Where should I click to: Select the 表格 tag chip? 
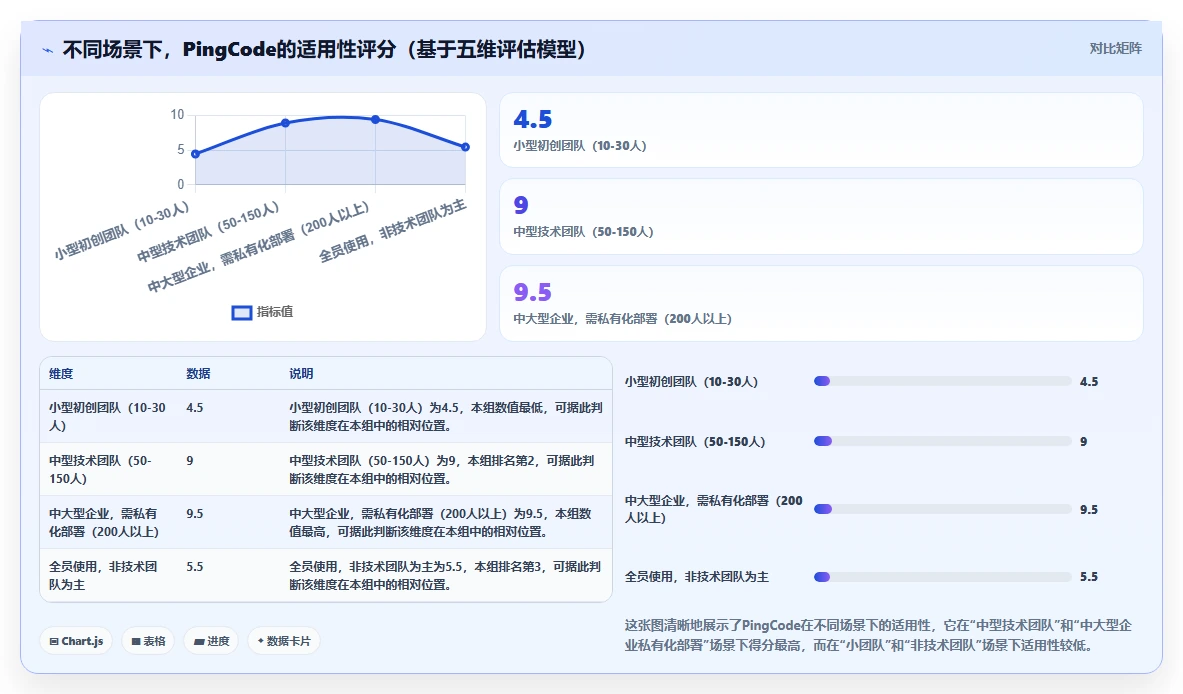[148, 641]
